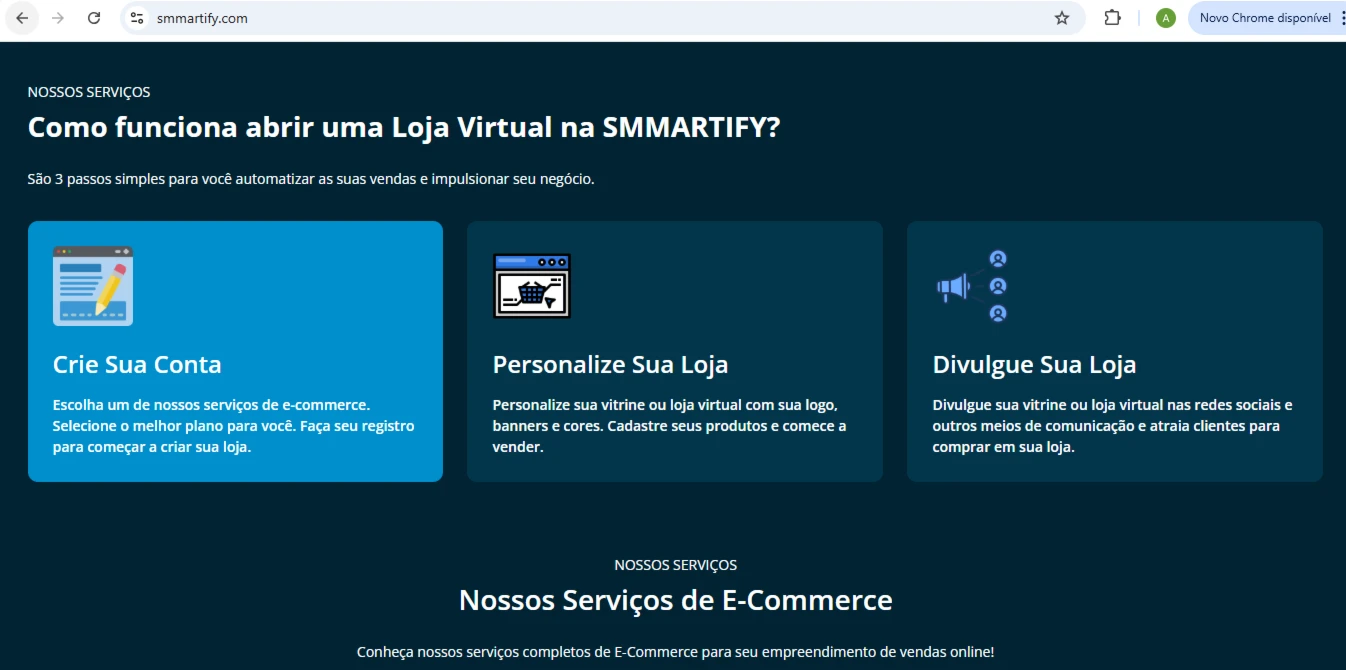Select the 'Personalize Sua Loja' card heading

(x=610, y=364)
